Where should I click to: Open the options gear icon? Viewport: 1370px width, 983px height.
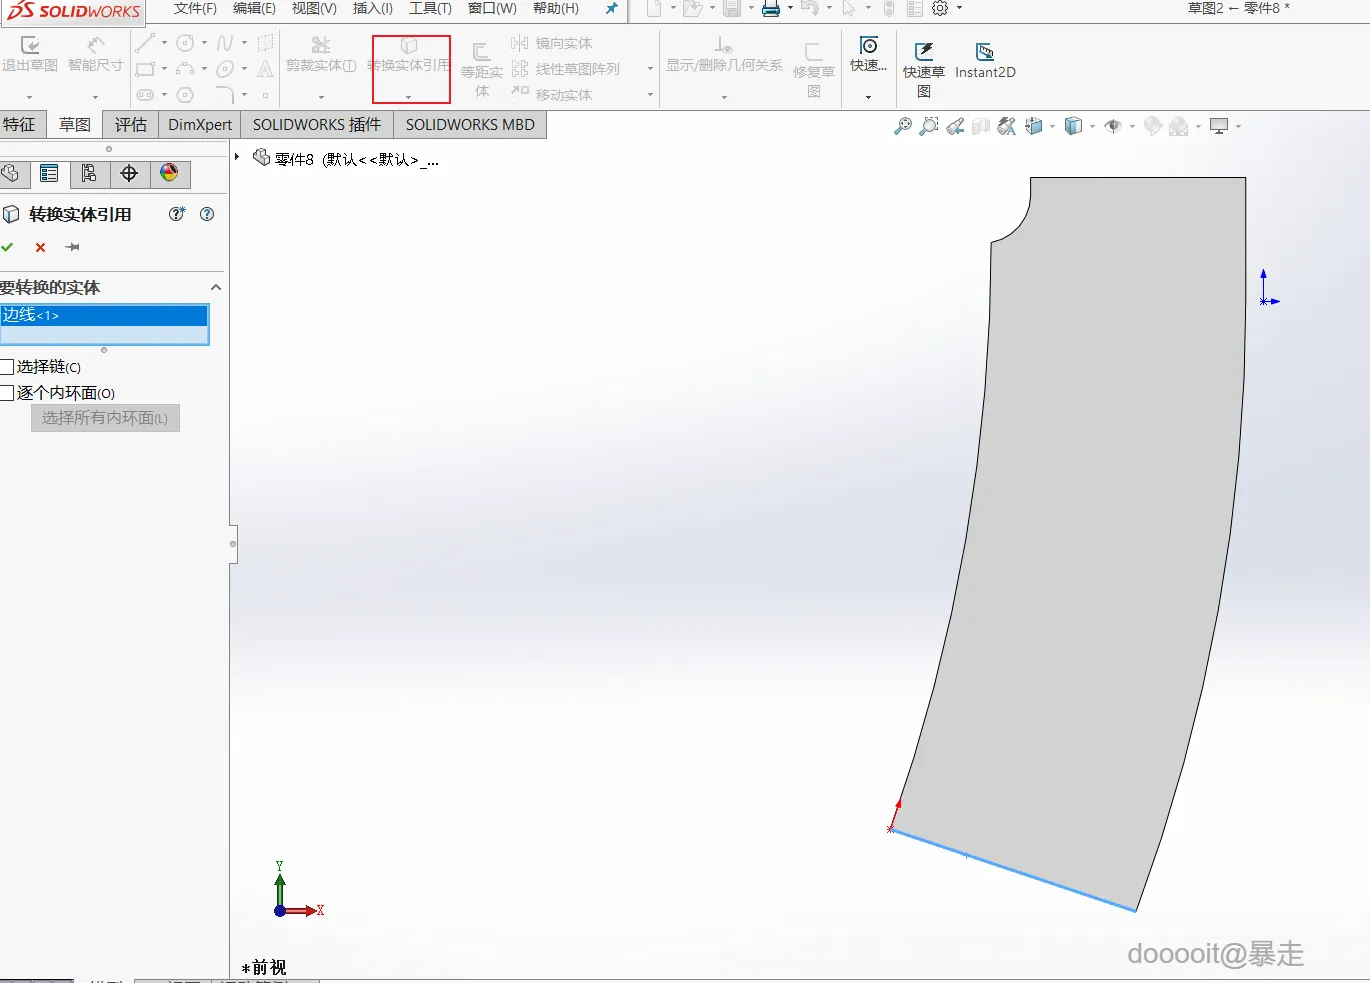[940, 9]
